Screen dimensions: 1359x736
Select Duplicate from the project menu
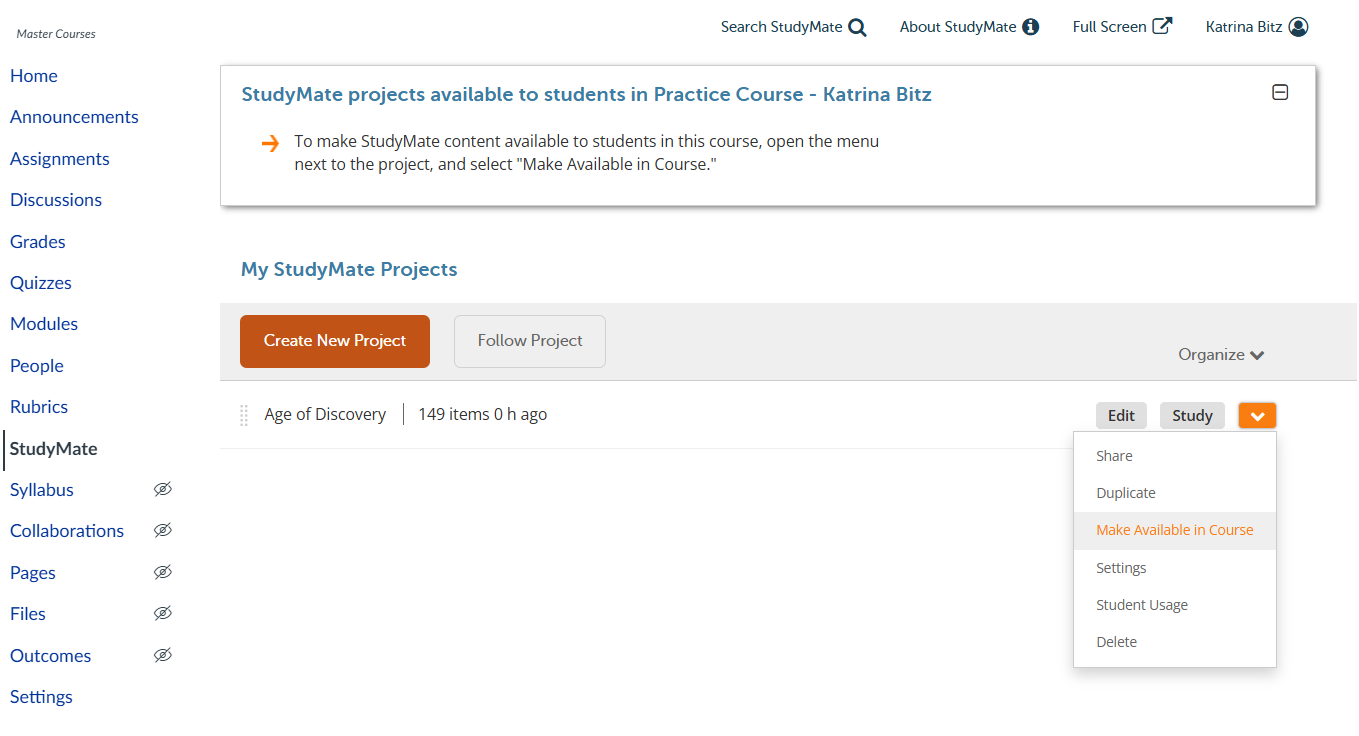pyautogui.click(x=1125, y=493)
